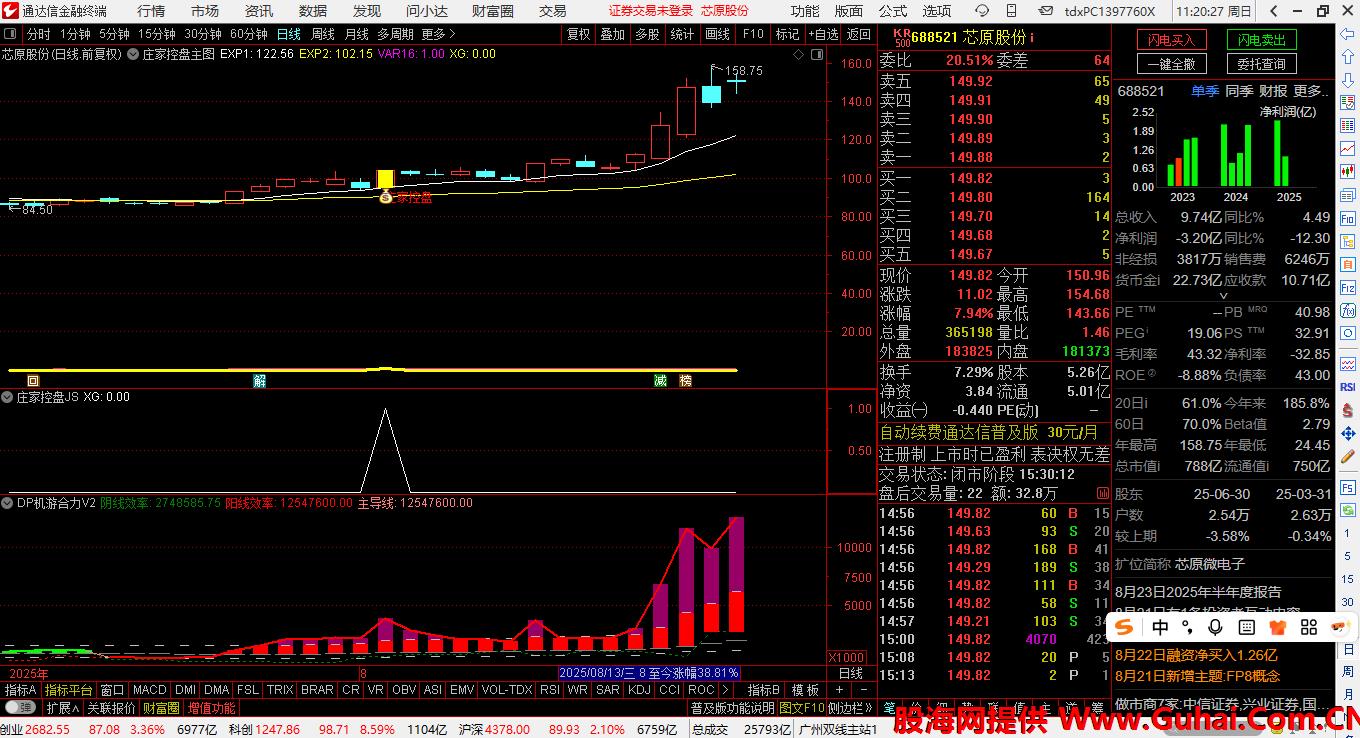Click the down-arrow next stock icon
1360x738 pixels.
(x=1347, y=80)
